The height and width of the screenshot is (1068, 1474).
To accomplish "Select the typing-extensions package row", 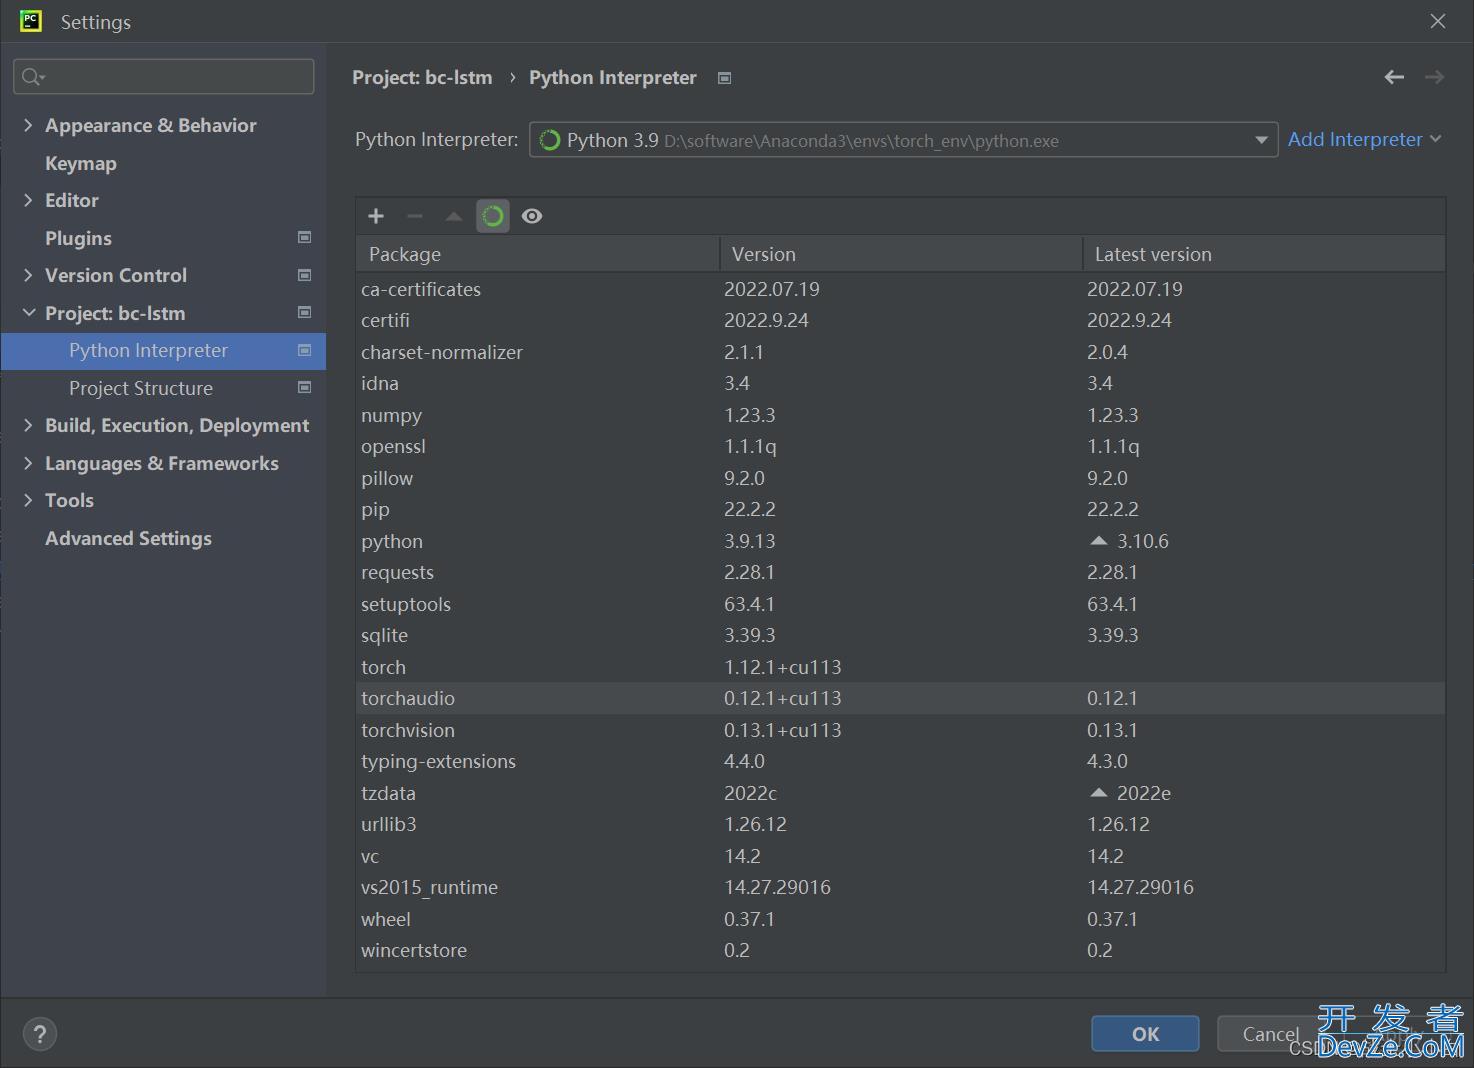I will [x=901, y=761].
